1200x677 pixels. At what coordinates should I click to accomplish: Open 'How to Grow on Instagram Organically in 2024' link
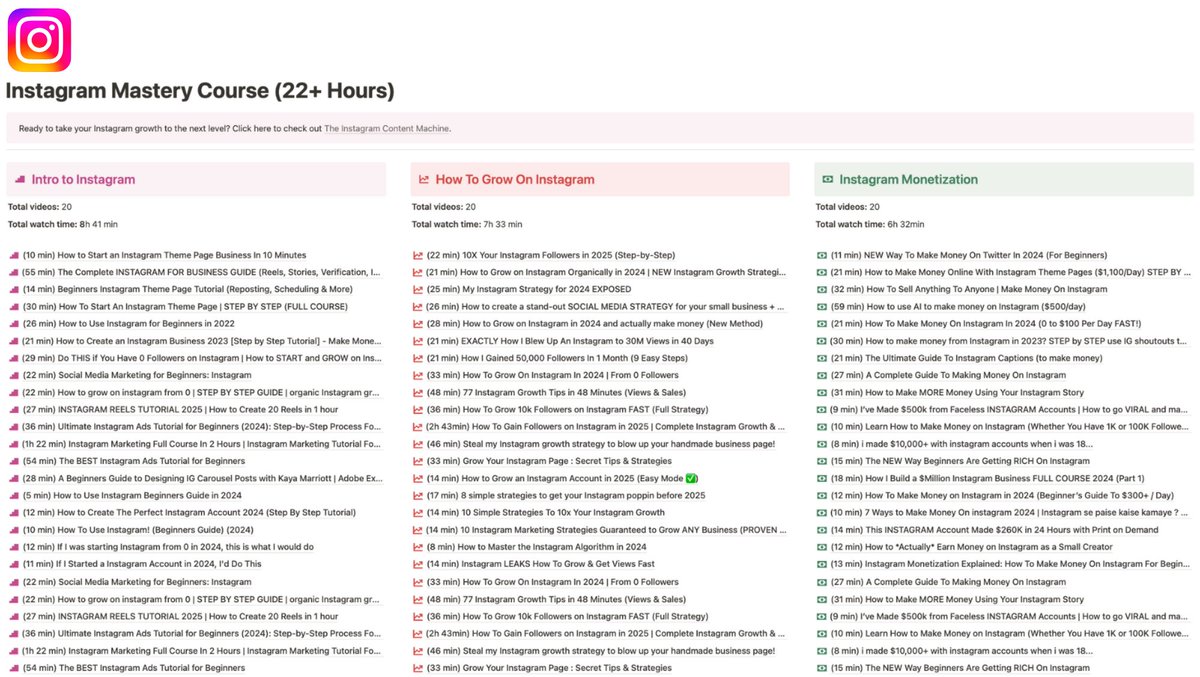(606, 272)
